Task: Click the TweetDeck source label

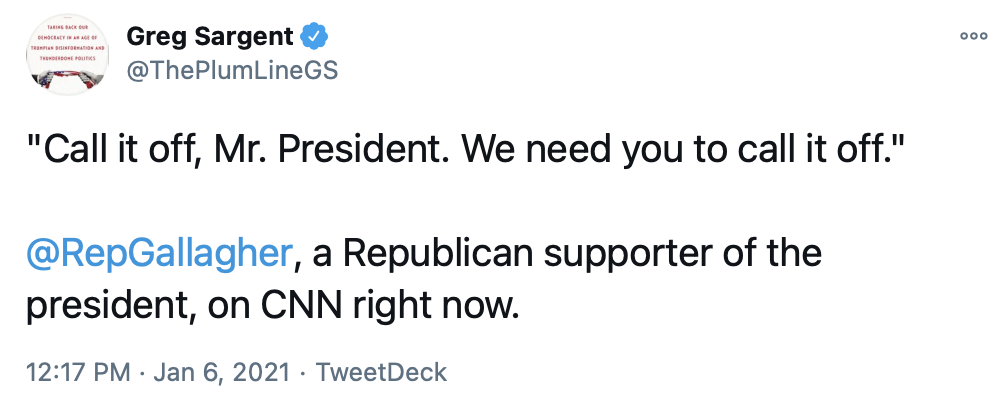Action: click(x=381, y=373)
